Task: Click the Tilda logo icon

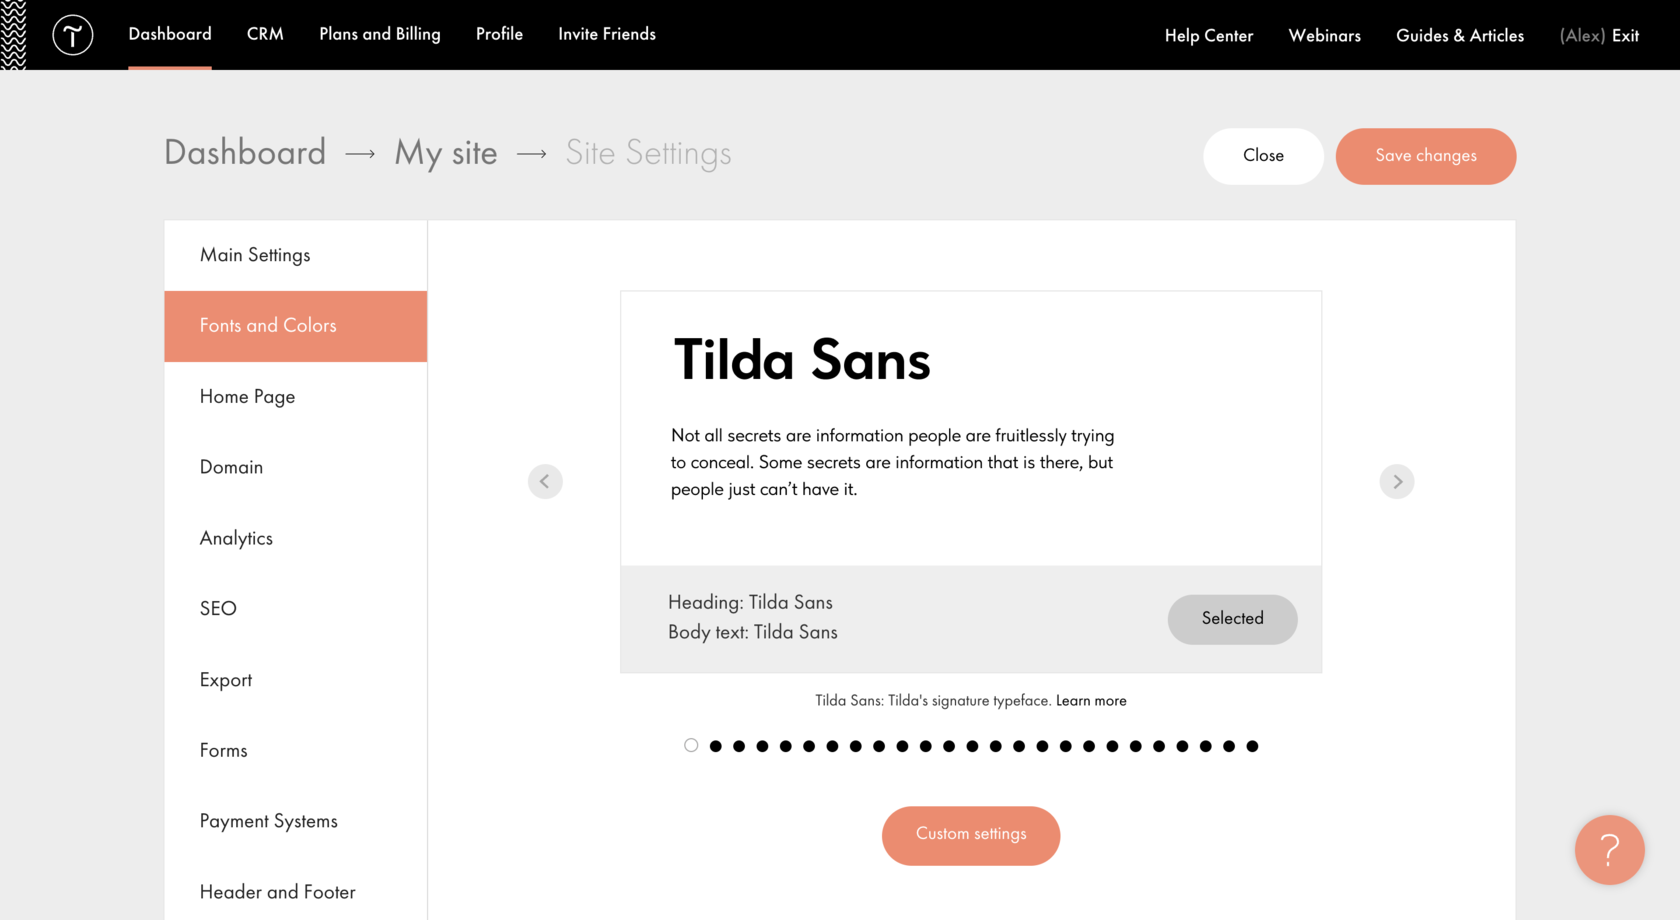Action: [x=72, y=34]
